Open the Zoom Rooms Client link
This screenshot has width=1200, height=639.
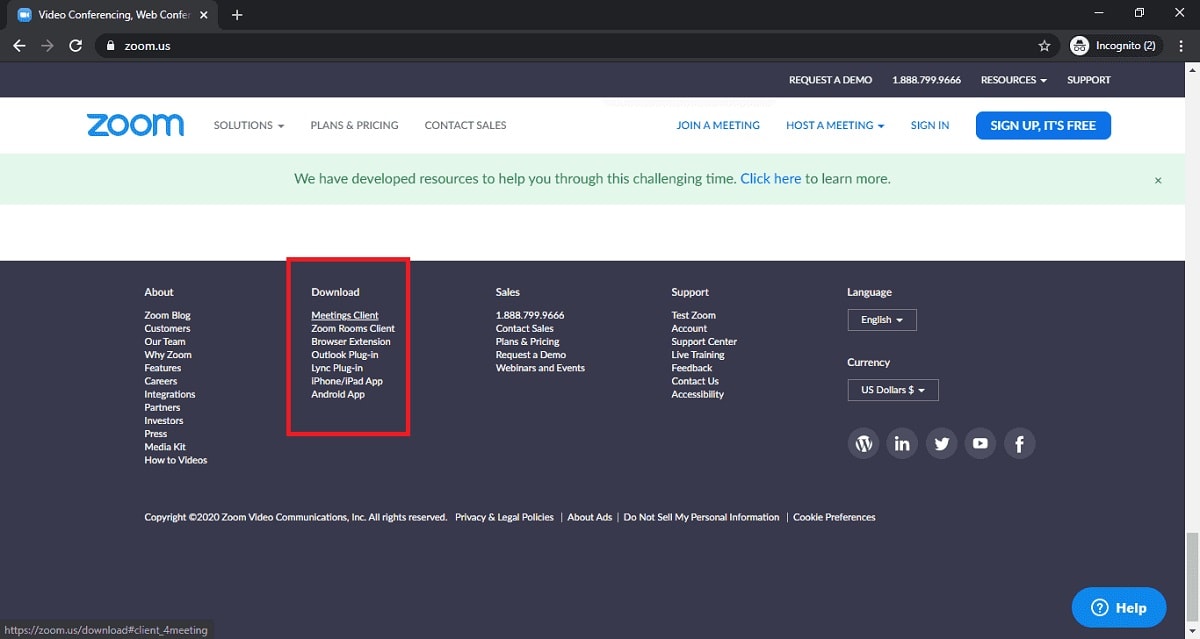pyautogui.click(x=353, y=328)
